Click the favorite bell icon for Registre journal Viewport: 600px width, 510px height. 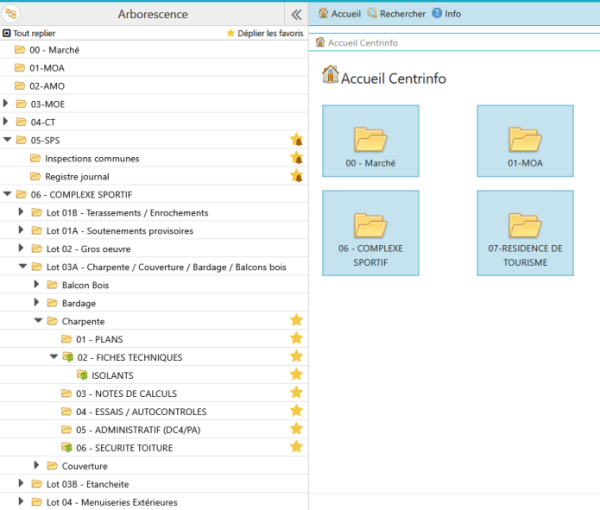tap(296, 176)
